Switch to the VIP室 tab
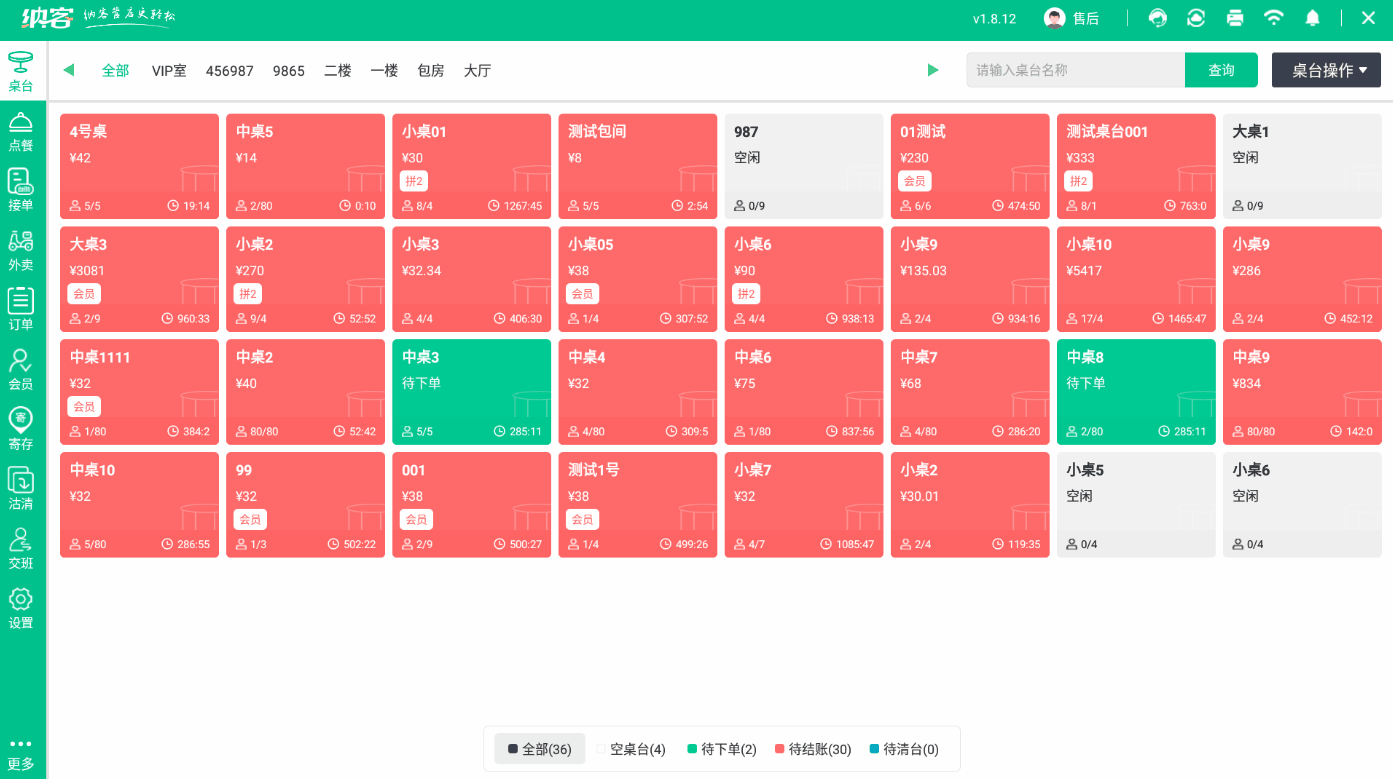The height and width of the screenshot is (779, 1393). tap(168, 70)
